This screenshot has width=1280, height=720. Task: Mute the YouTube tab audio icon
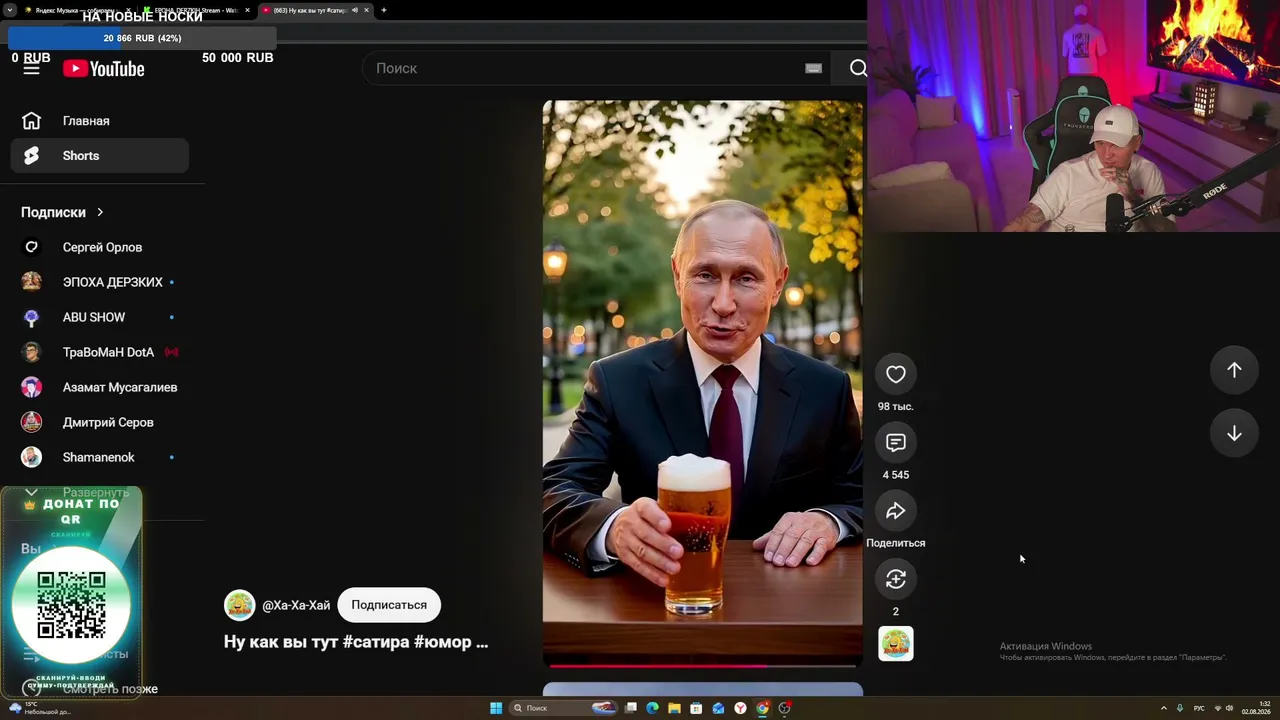355,10
